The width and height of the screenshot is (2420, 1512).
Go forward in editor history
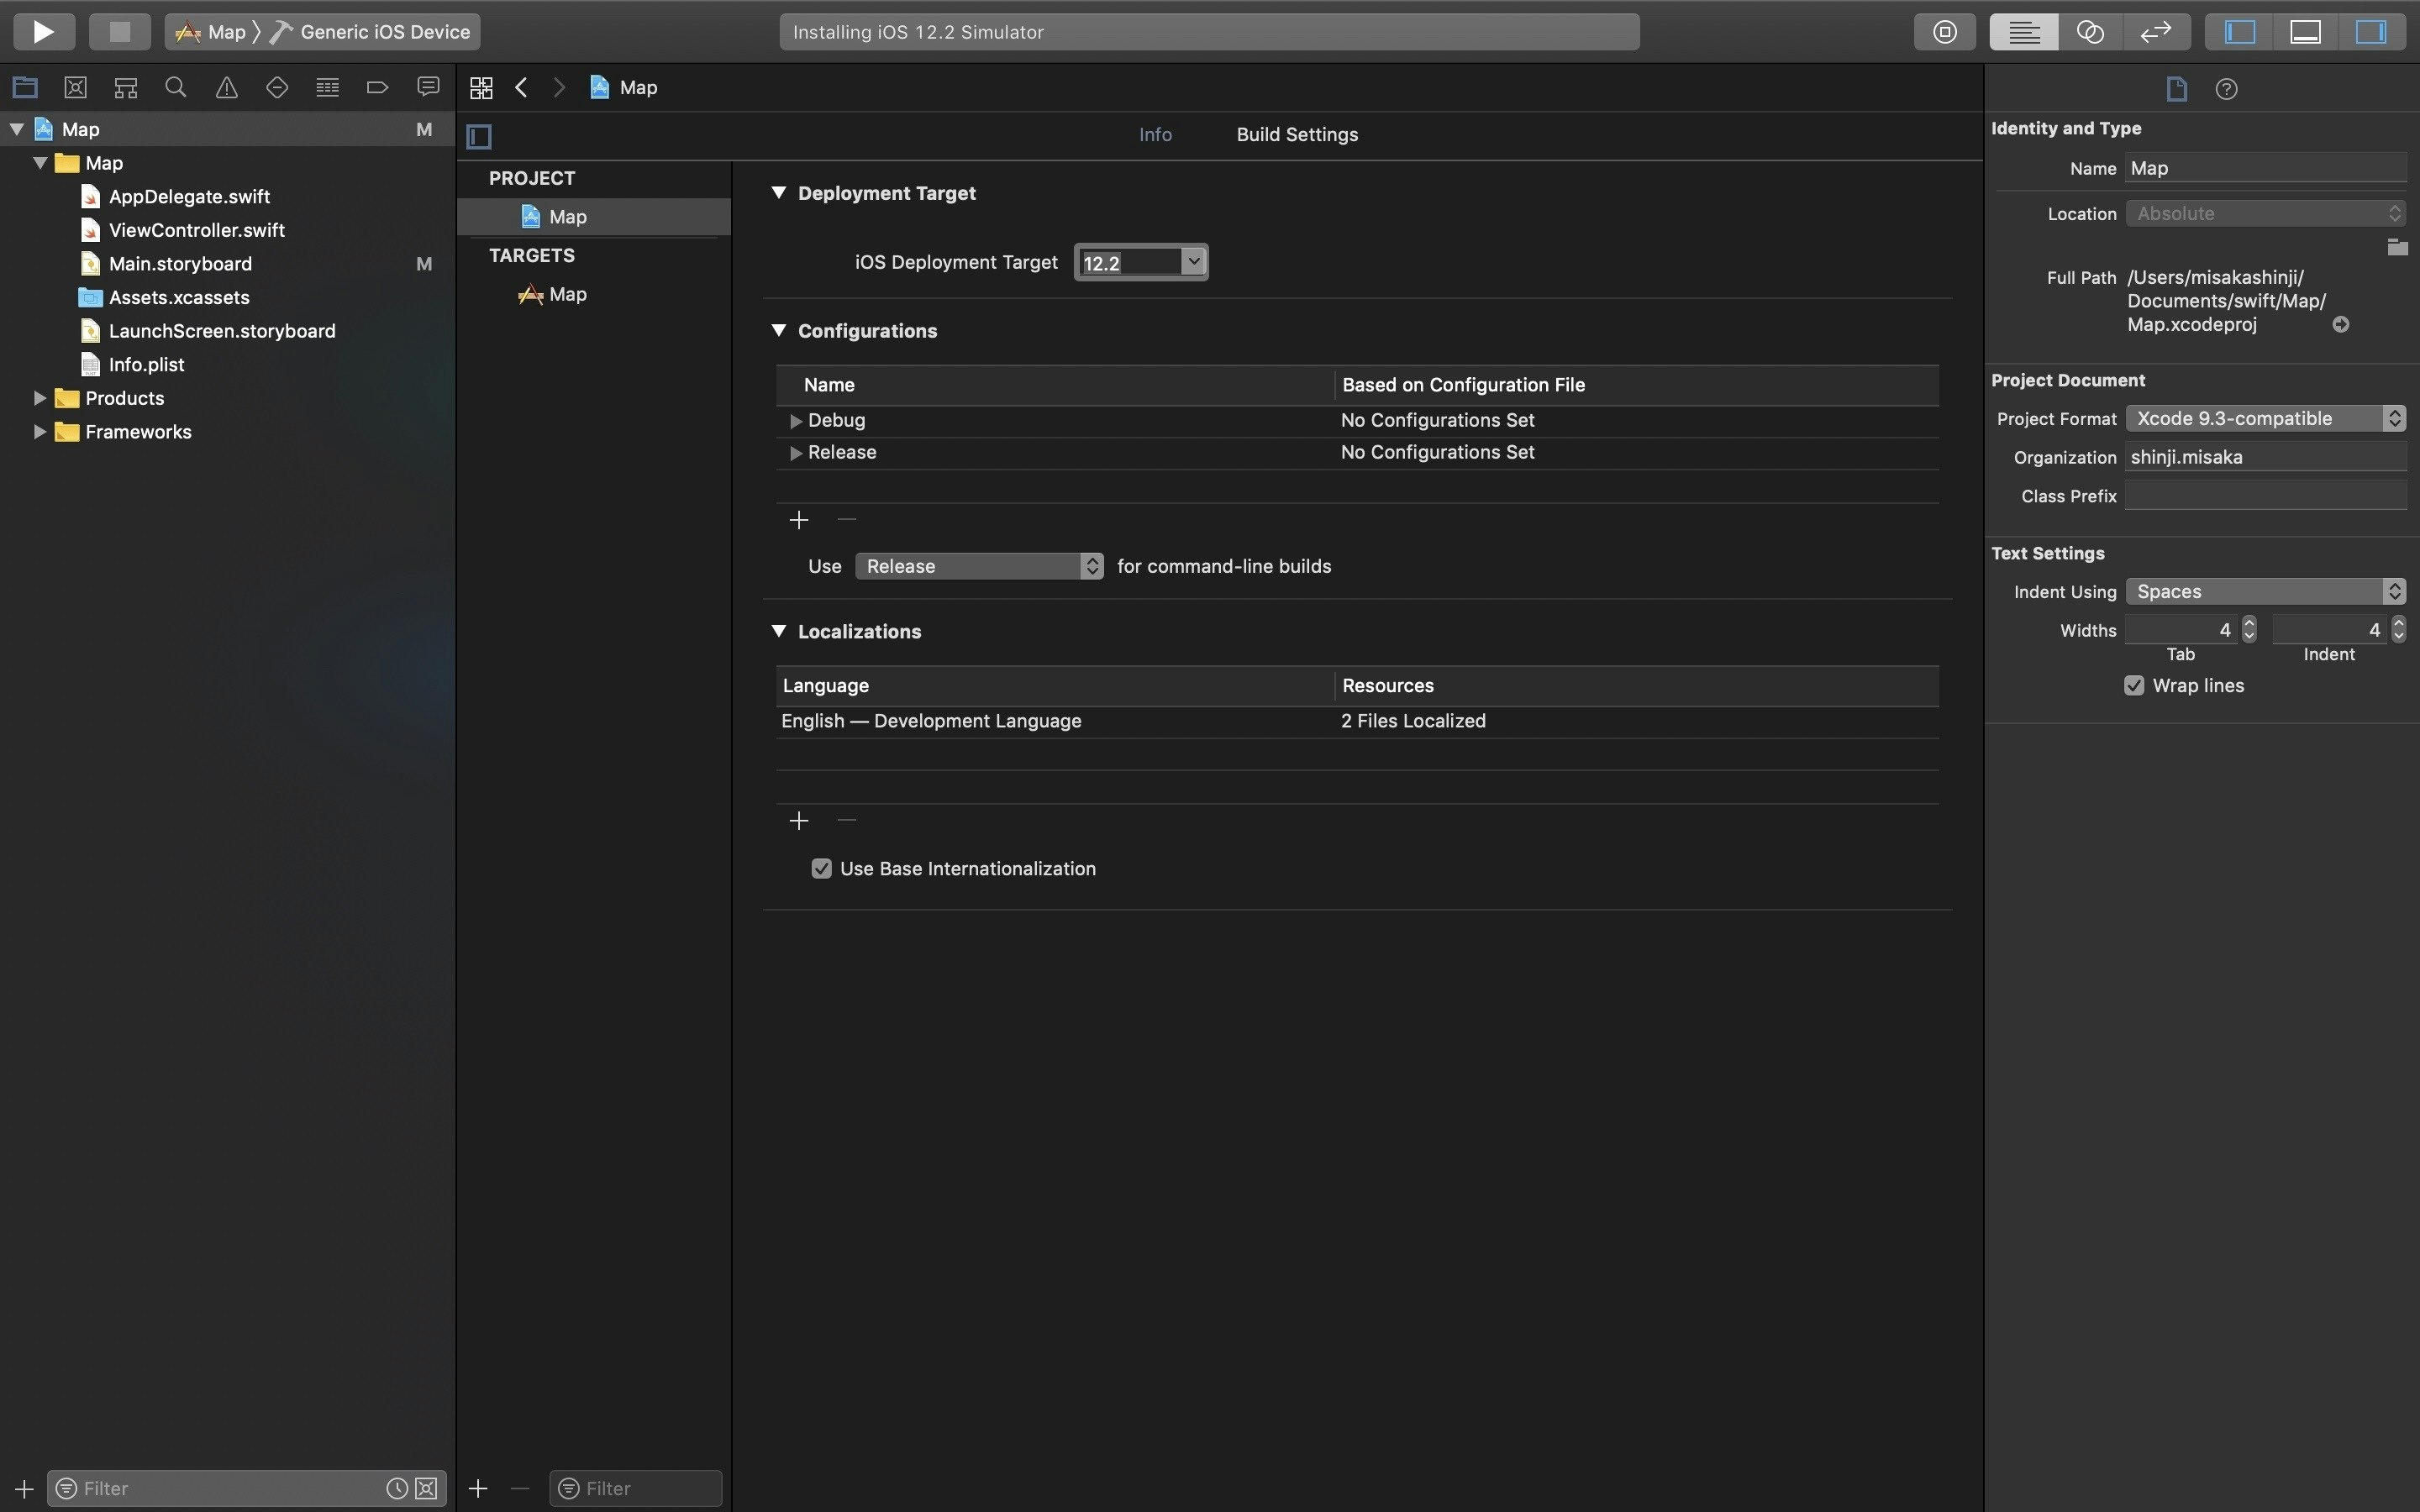pyautogui.click(x=559, y=88)
